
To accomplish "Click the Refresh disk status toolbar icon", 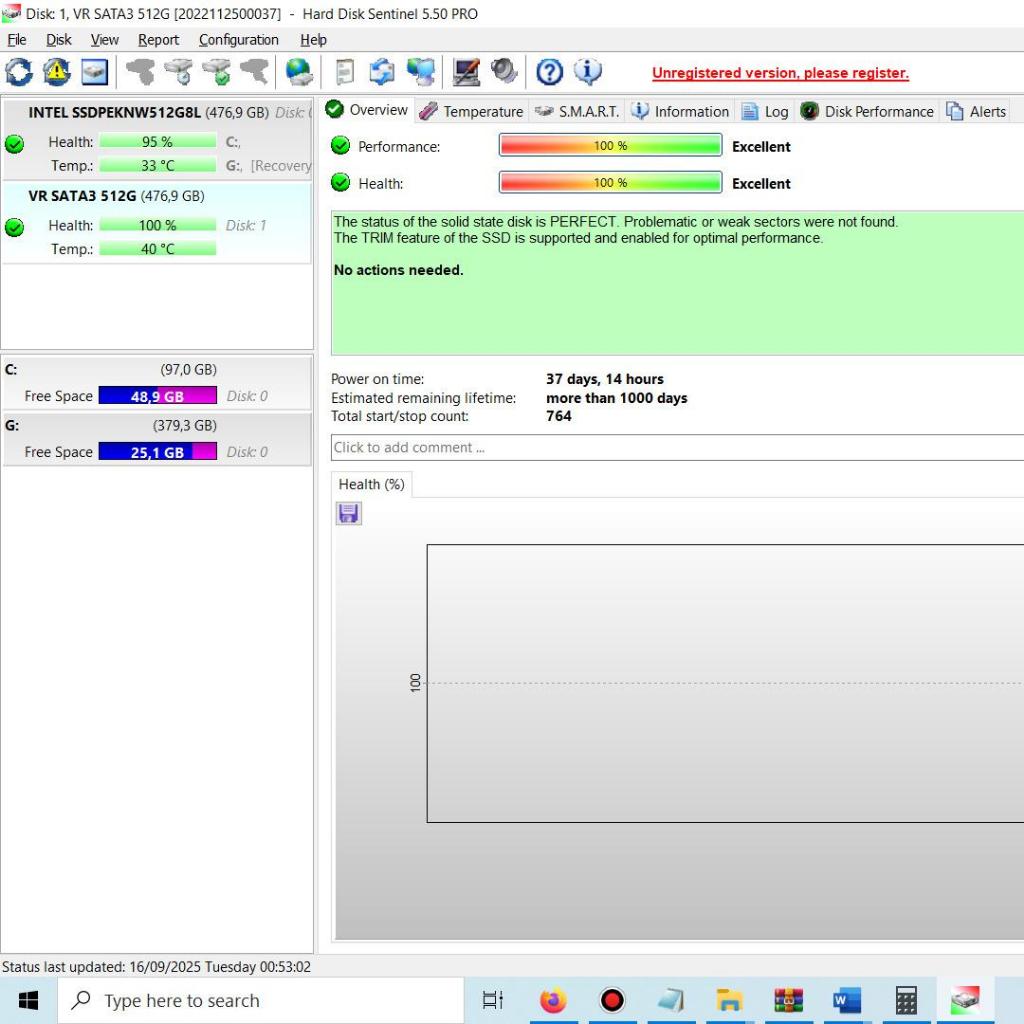I will 19,72.
